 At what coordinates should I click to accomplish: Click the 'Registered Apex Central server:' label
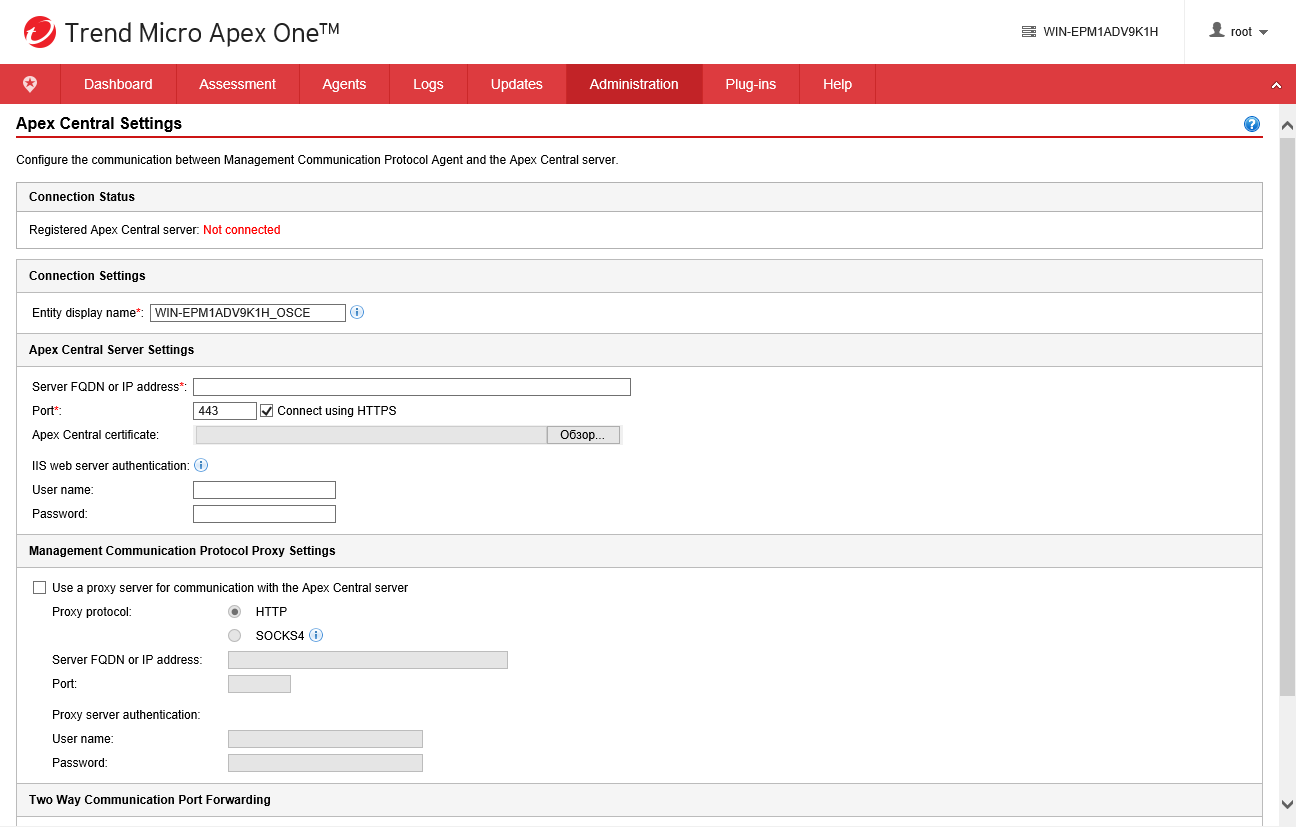point(114,230)
